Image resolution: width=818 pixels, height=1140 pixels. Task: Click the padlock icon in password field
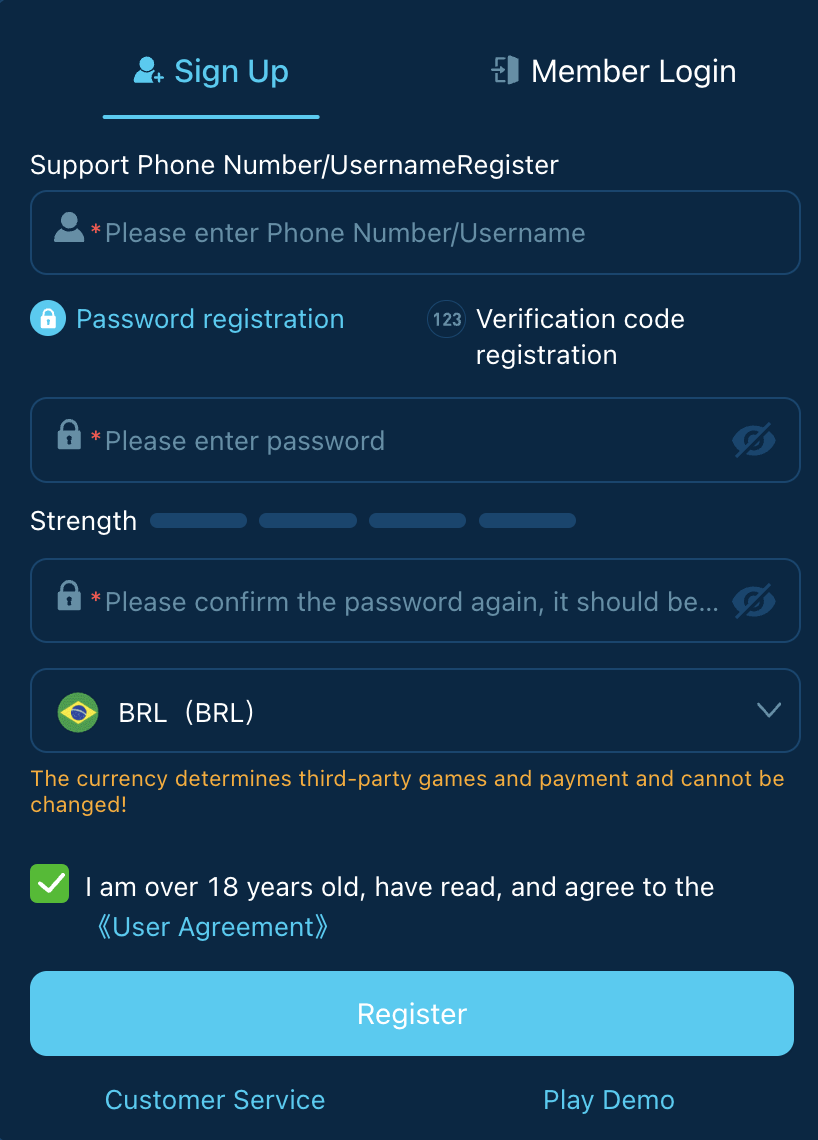pyautogui.click(x=69, y=435)
